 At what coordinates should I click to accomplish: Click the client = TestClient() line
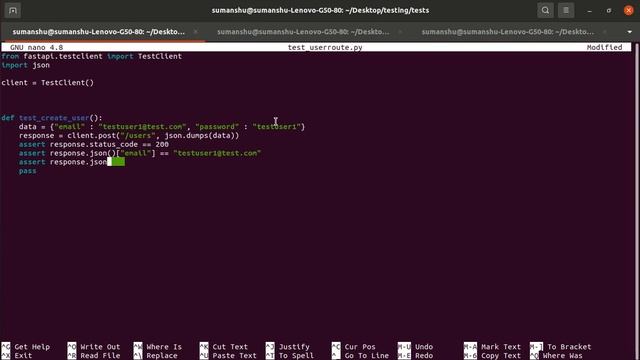(x=47, y=83)
